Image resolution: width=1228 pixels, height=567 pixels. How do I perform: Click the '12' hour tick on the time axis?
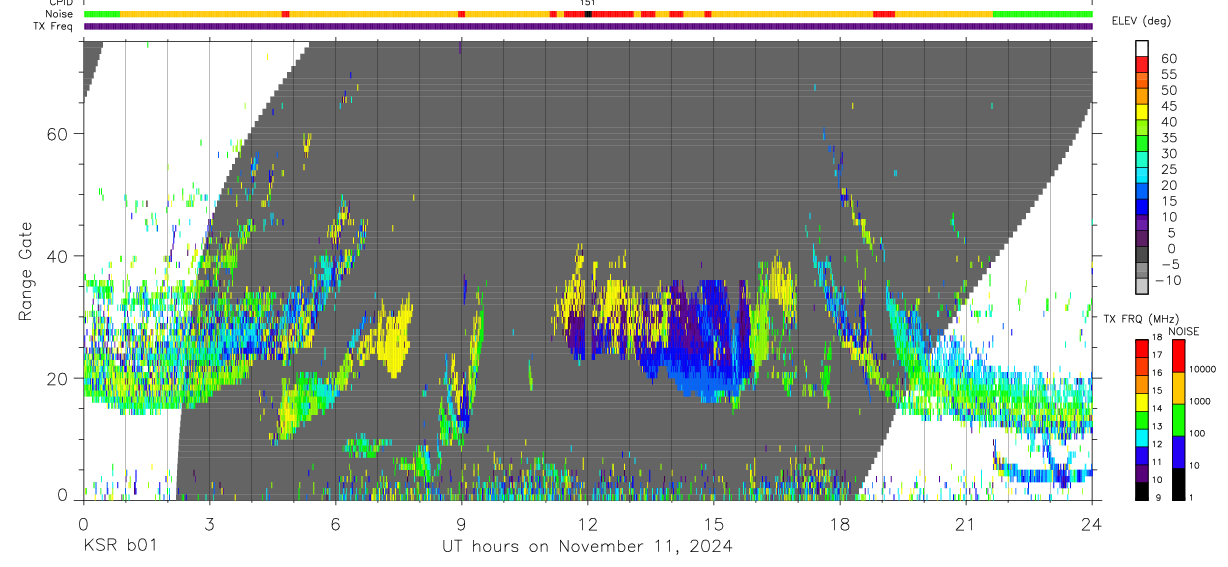pos(588,523)
